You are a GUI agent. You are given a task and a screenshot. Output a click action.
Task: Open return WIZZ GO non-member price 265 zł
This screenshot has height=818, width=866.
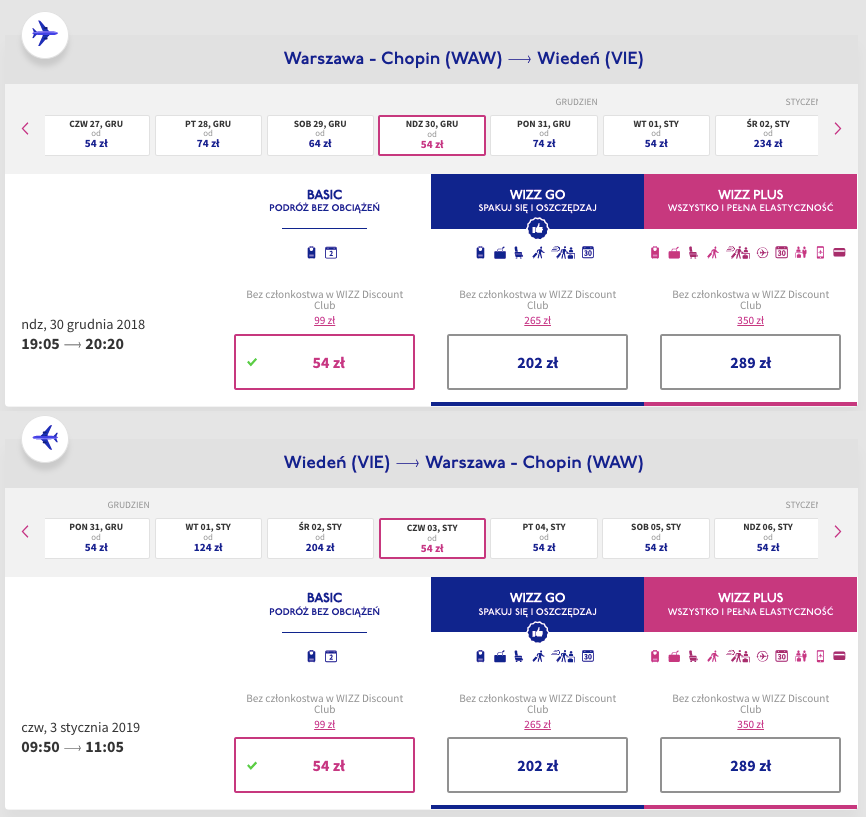tap(537, 724)
